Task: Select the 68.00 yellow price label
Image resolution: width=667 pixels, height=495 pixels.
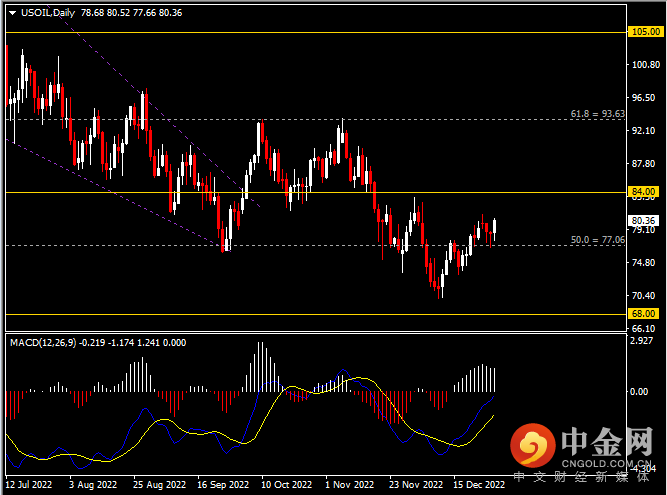Action: pyautogui.click(x=642, y=314)
